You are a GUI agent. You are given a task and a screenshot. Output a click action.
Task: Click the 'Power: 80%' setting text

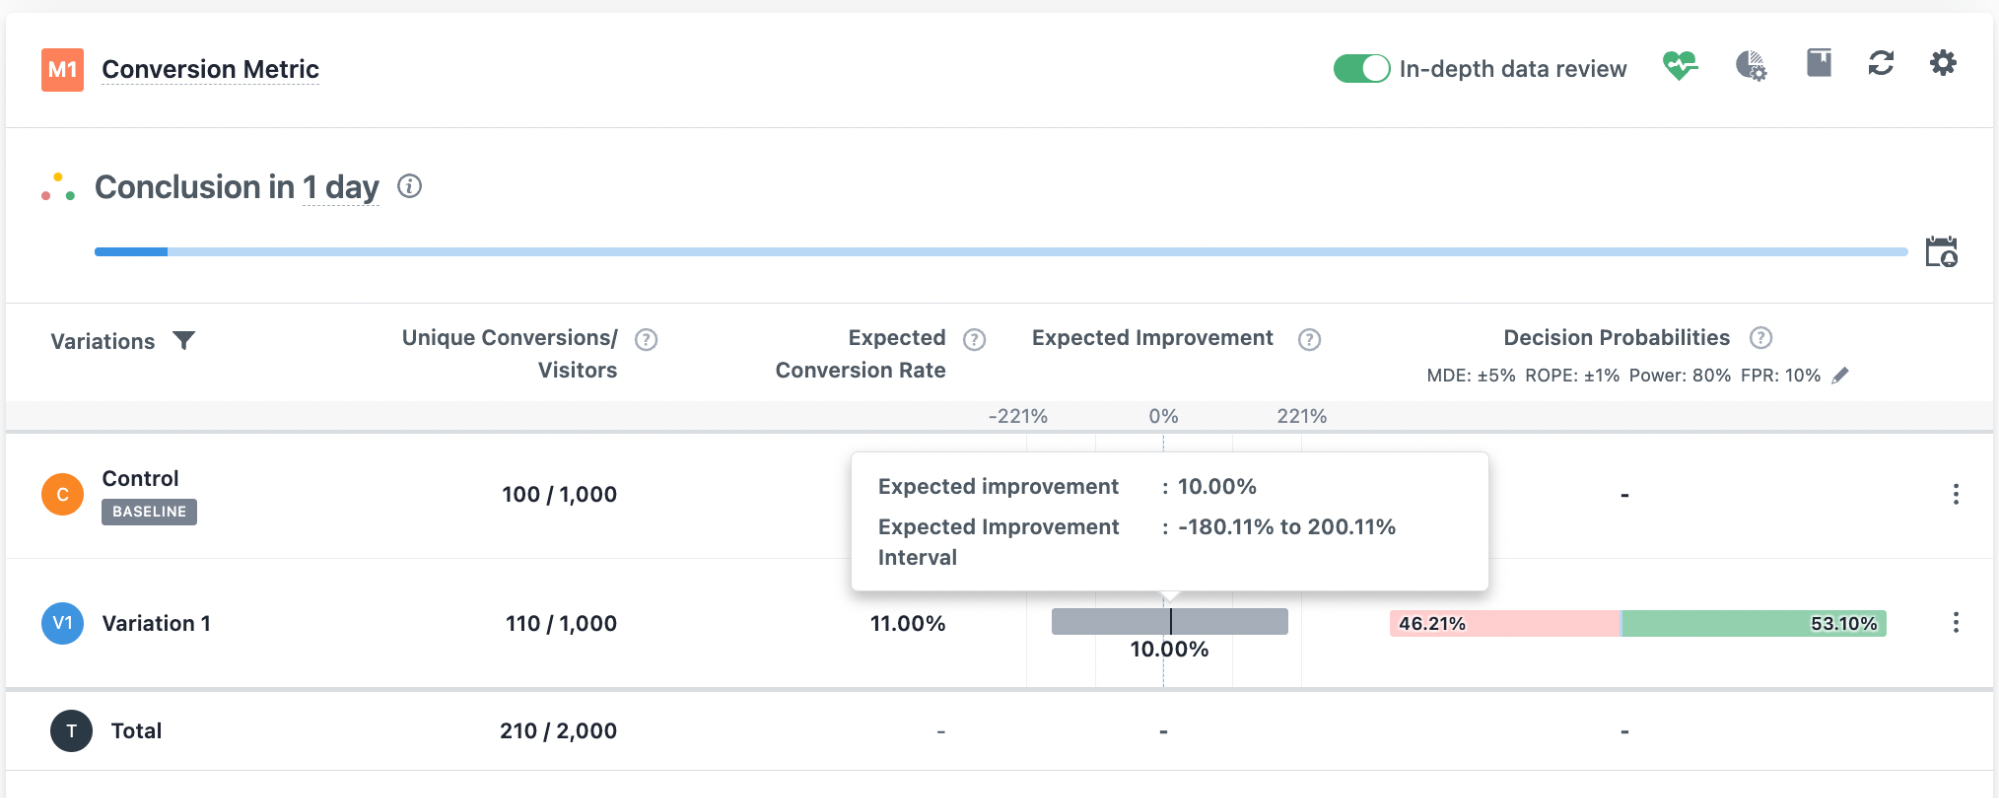tap(1680, 376)
